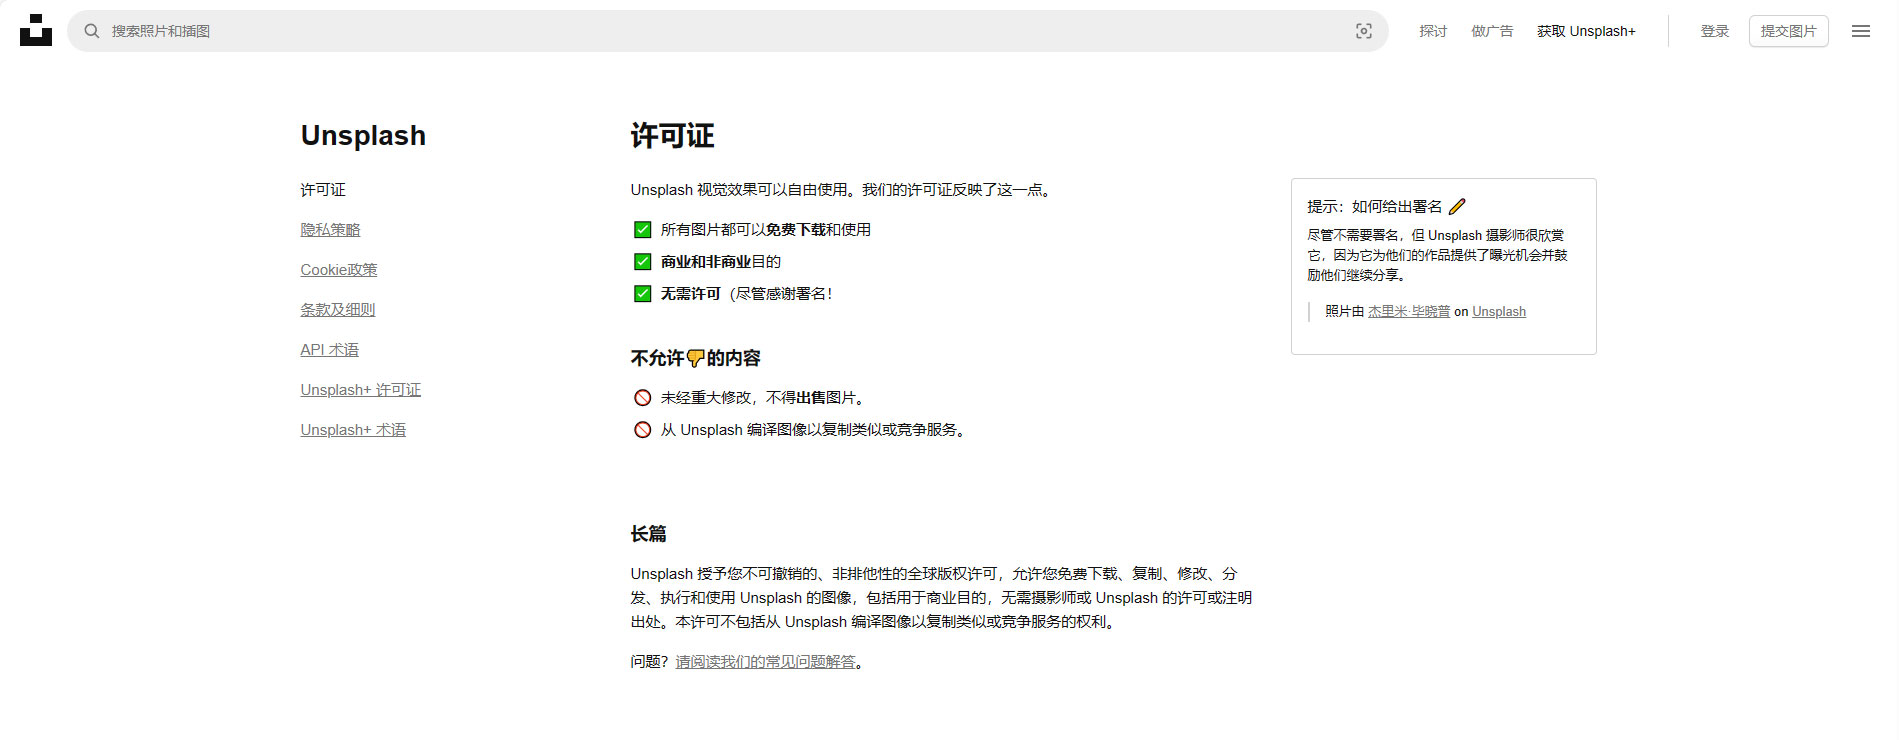This screenshot has height=740, width=1899.
Task: Open Cookie政策 sidebar link
Action: (339, 270)
